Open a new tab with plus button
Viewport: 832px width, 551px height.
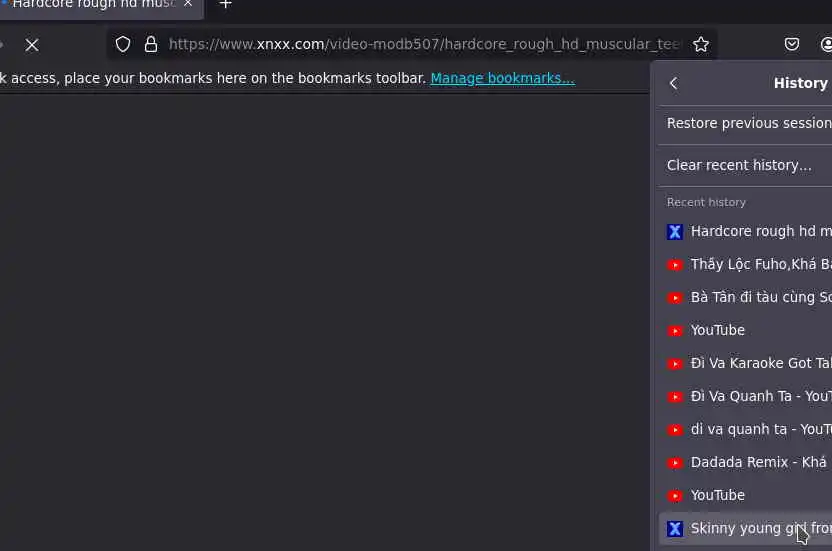pyautogui.click(x=226, y=4)
